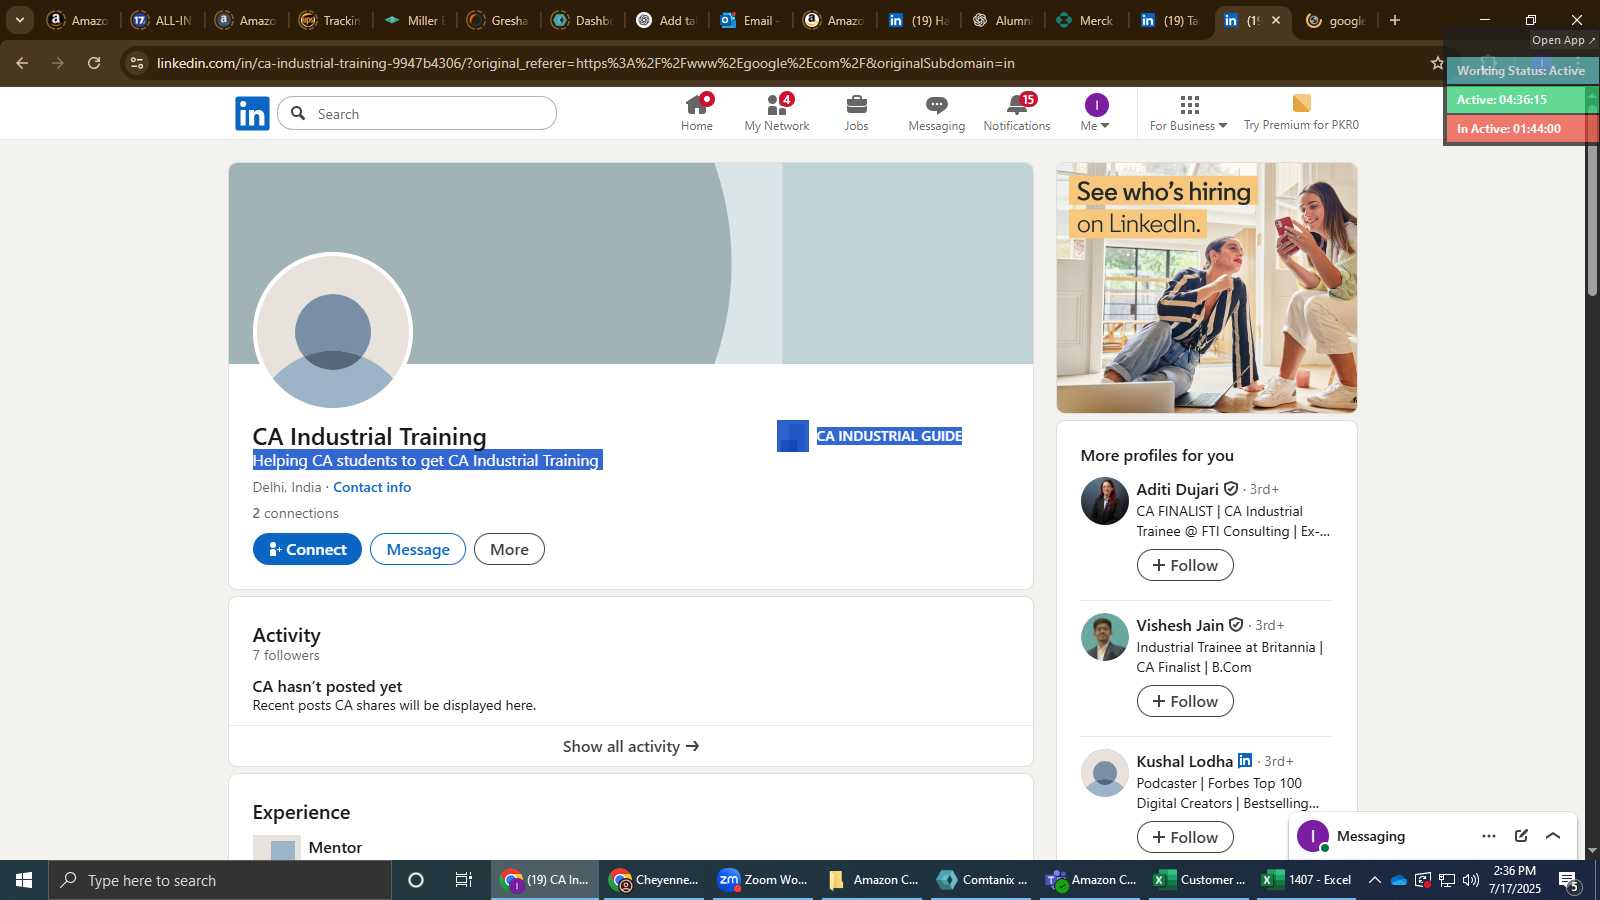The image size is (1600, 900).
Task: Follow Kushal Lodha
Action: click(1185, 837)
